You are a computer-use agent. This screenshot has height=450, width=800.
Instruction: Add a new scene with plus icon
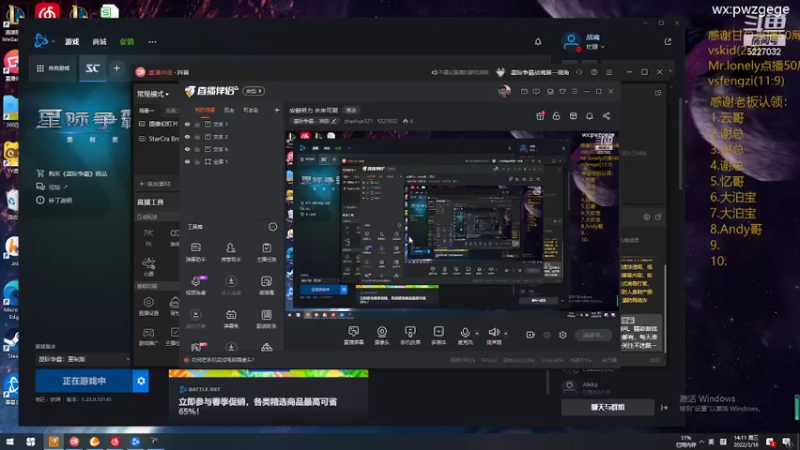(x=277, y=110)
